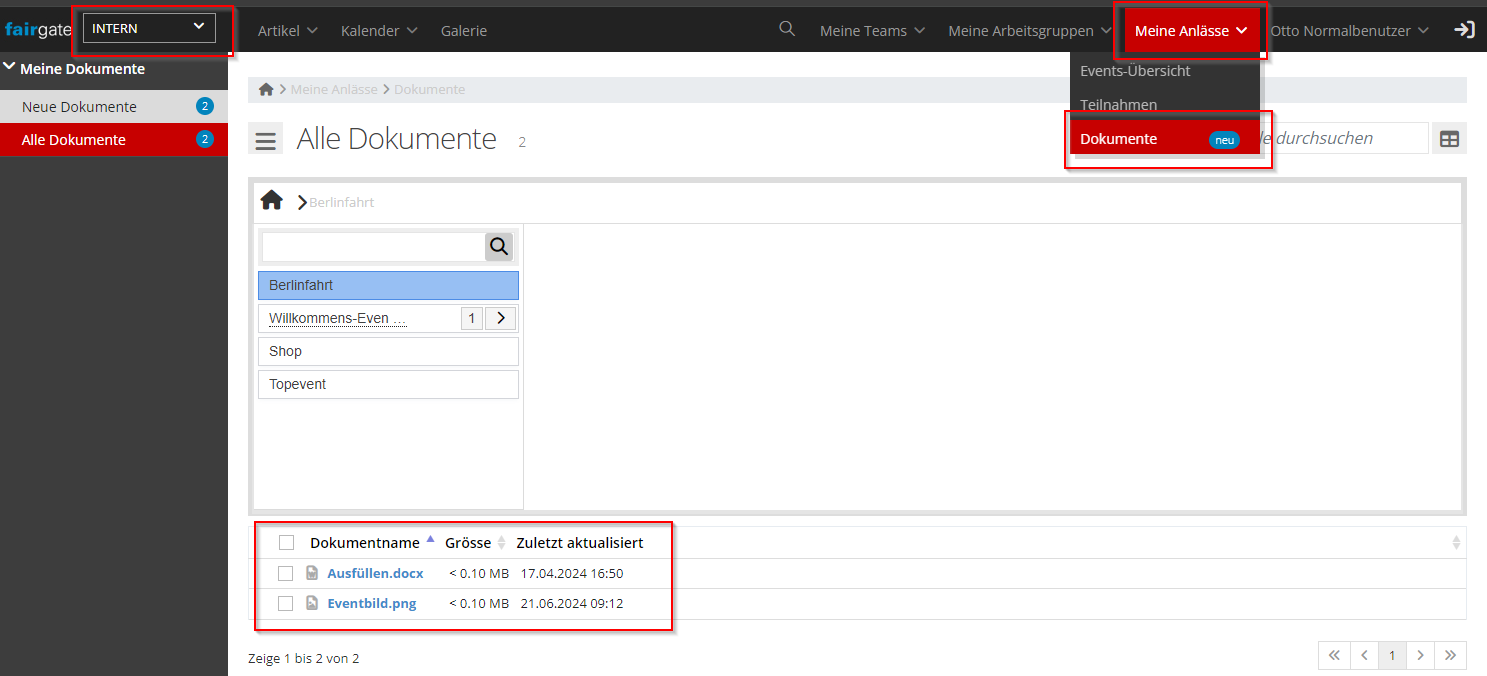Image resolution: width=1487 pixels, height=676 pixels.
Task: Select the Eventbild.png checkbox
Action: 286,604
